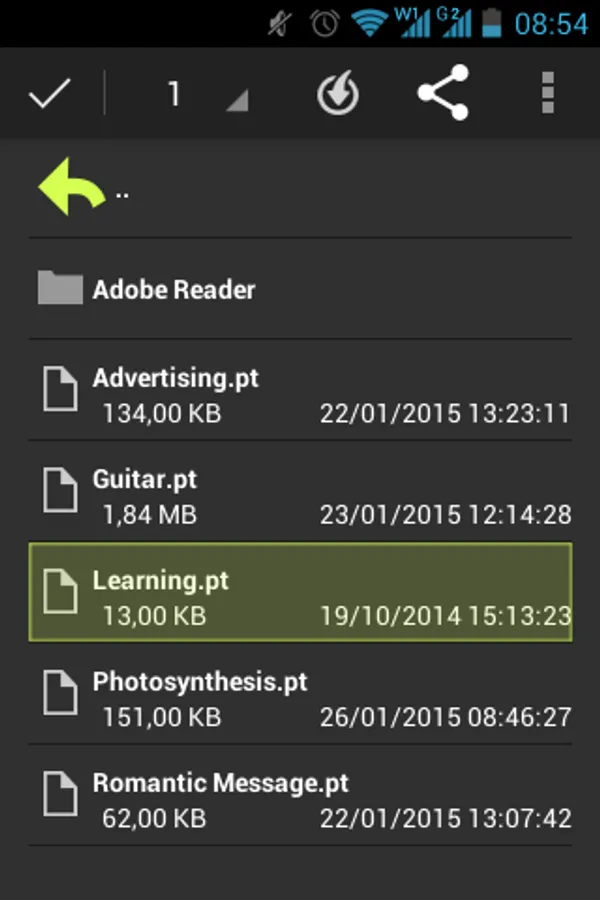The image size is (600, 900).
Task: Tap the green back arrow icon
Action: point(70,187)
